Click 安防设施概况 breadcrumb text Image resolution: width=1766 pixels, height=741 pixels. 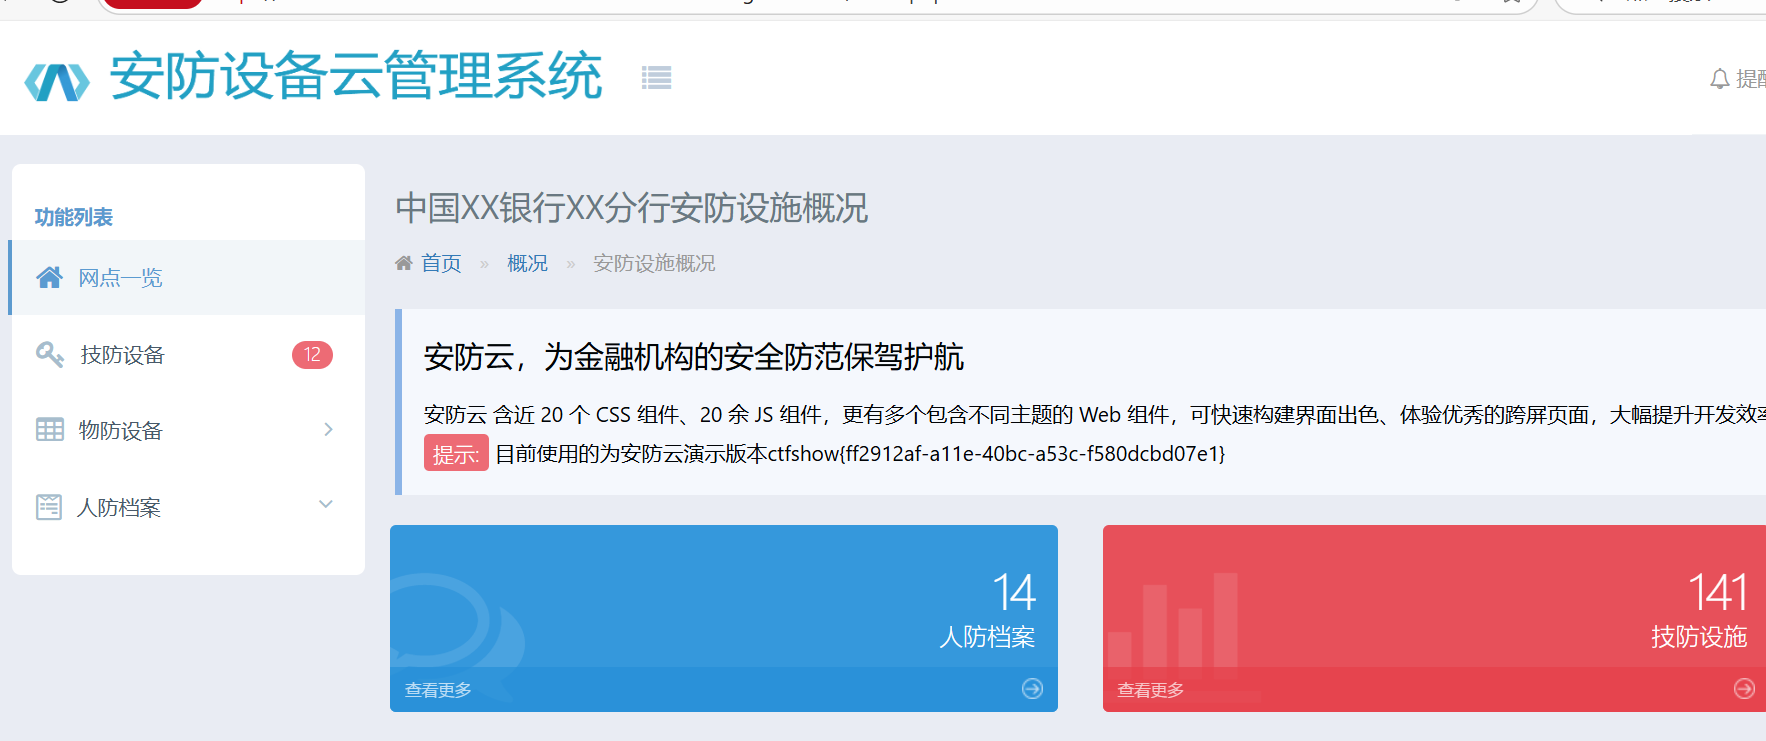pyautogui.click(x=654, y=263)
